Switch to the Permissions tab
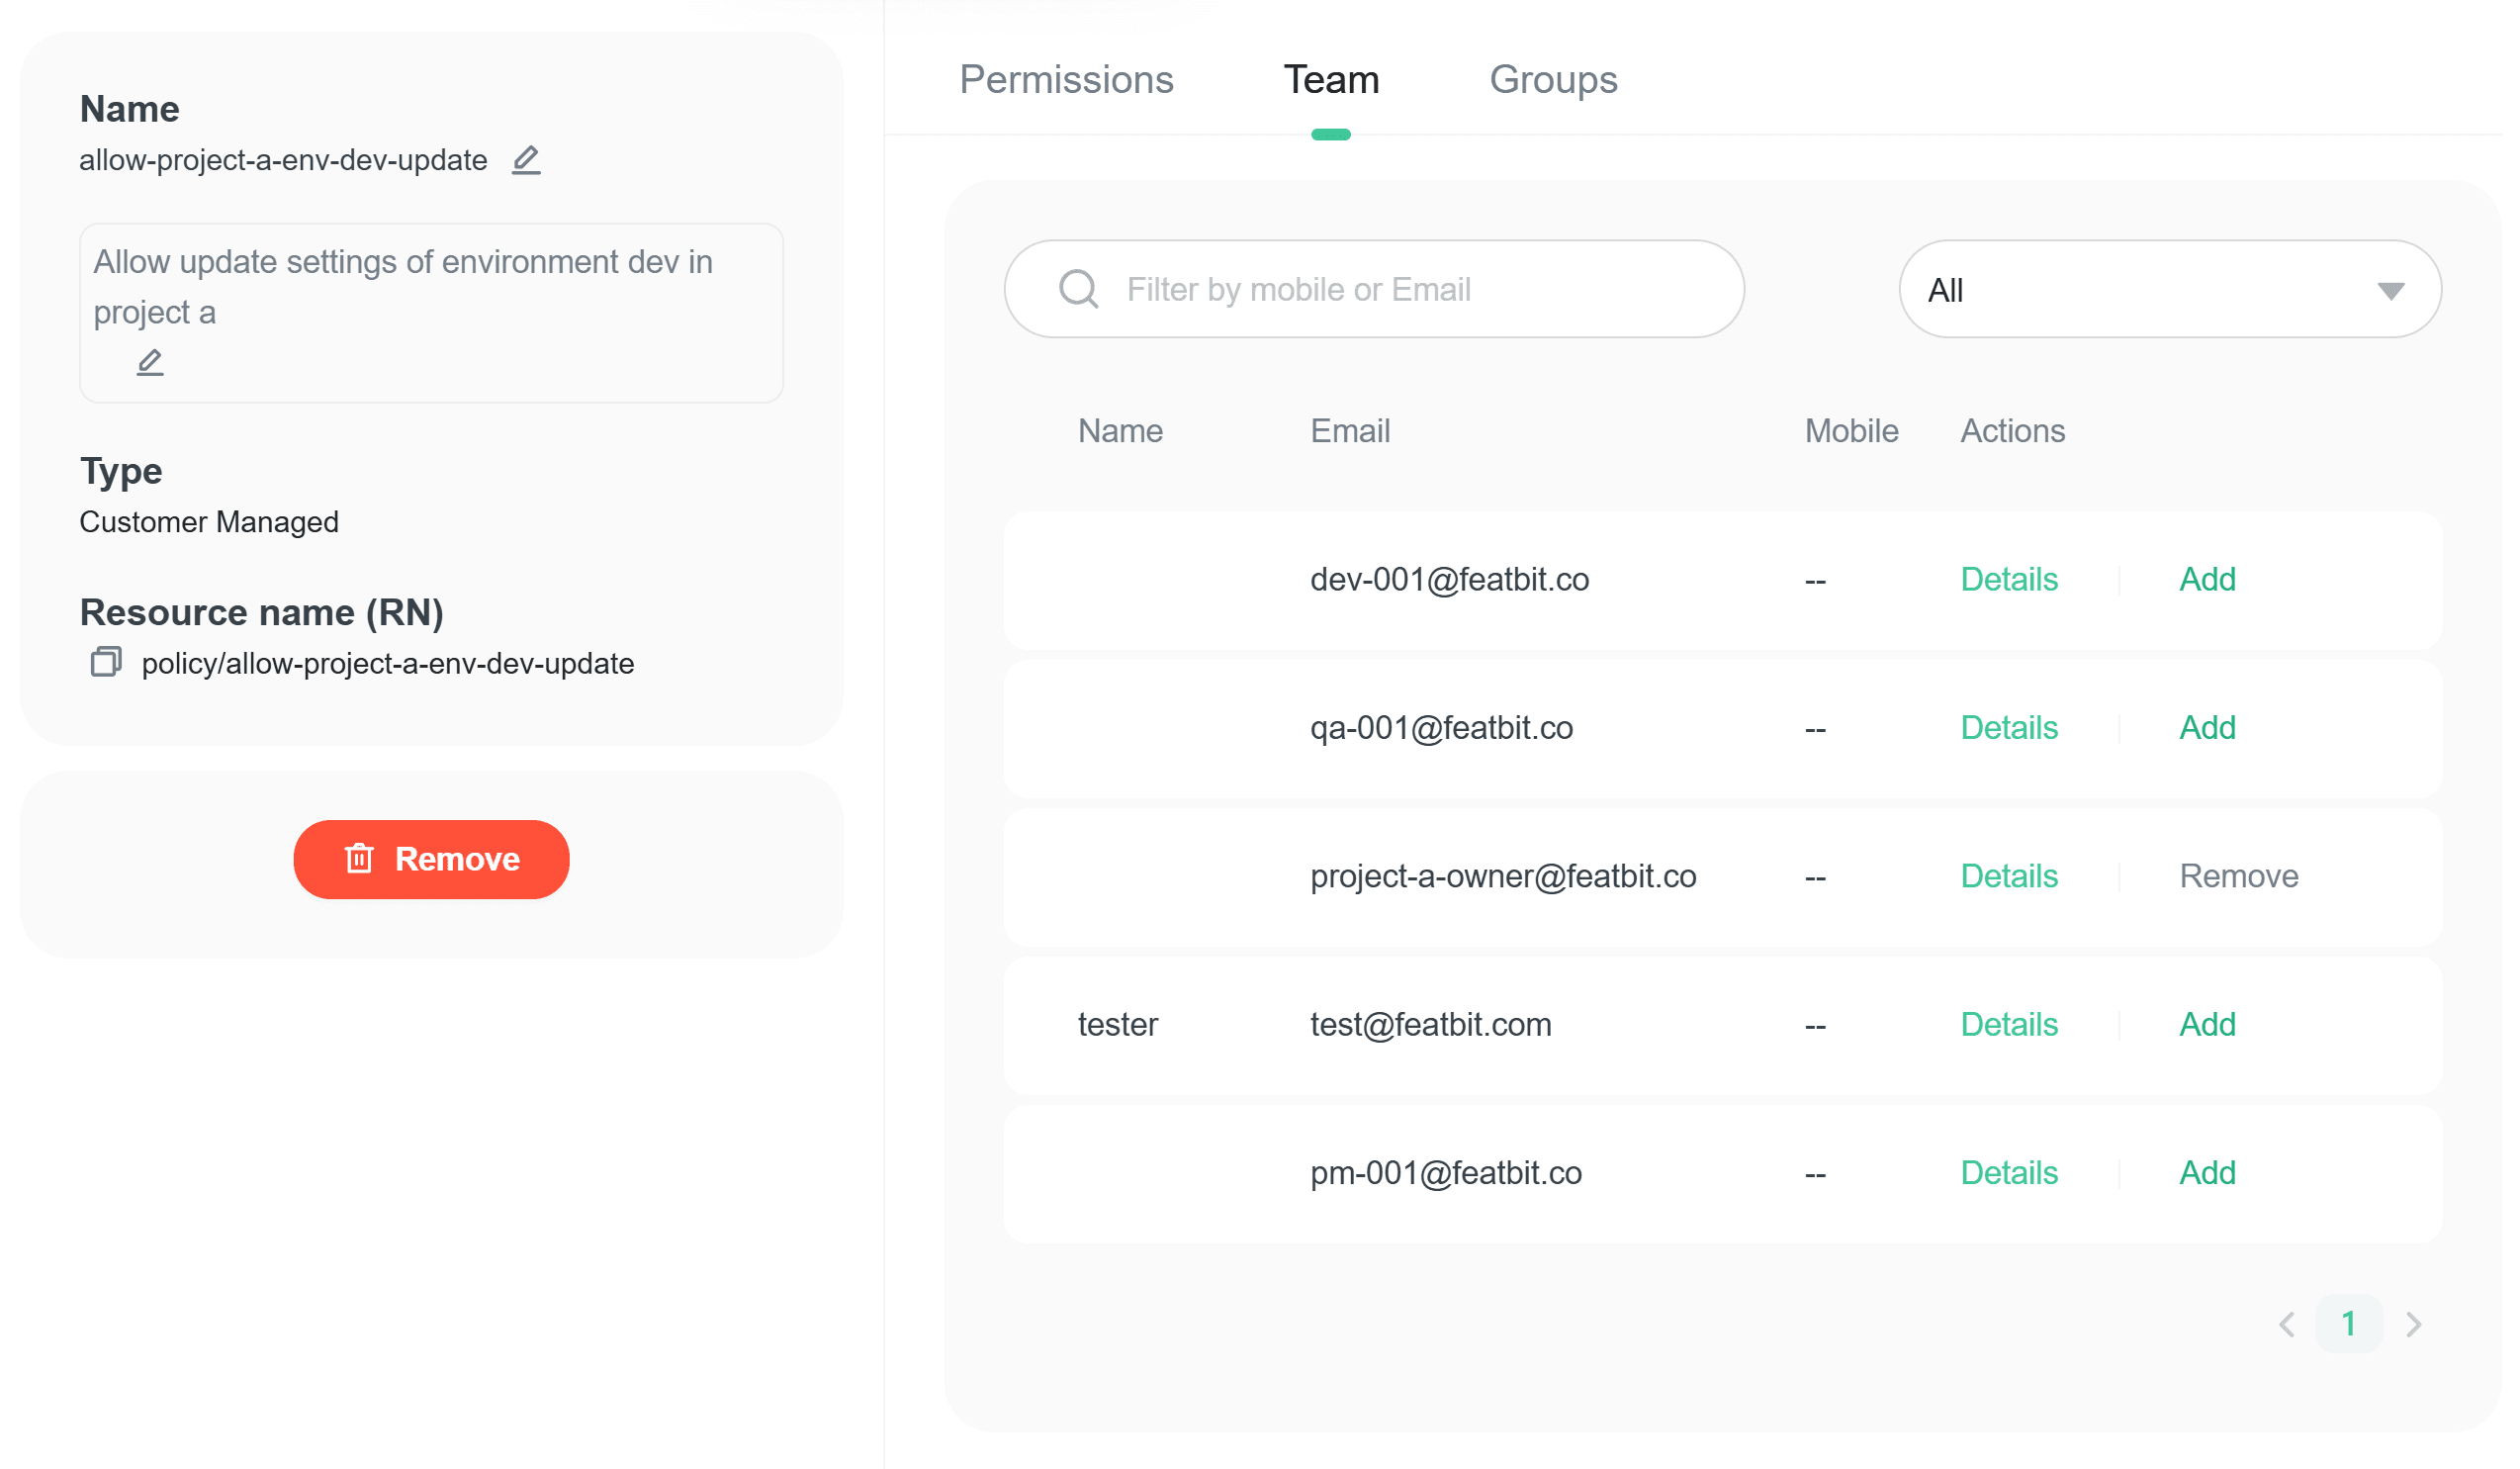The height and width of the screenshot is (1469, 2520). pyautogui.click(x=1068, y=80)
